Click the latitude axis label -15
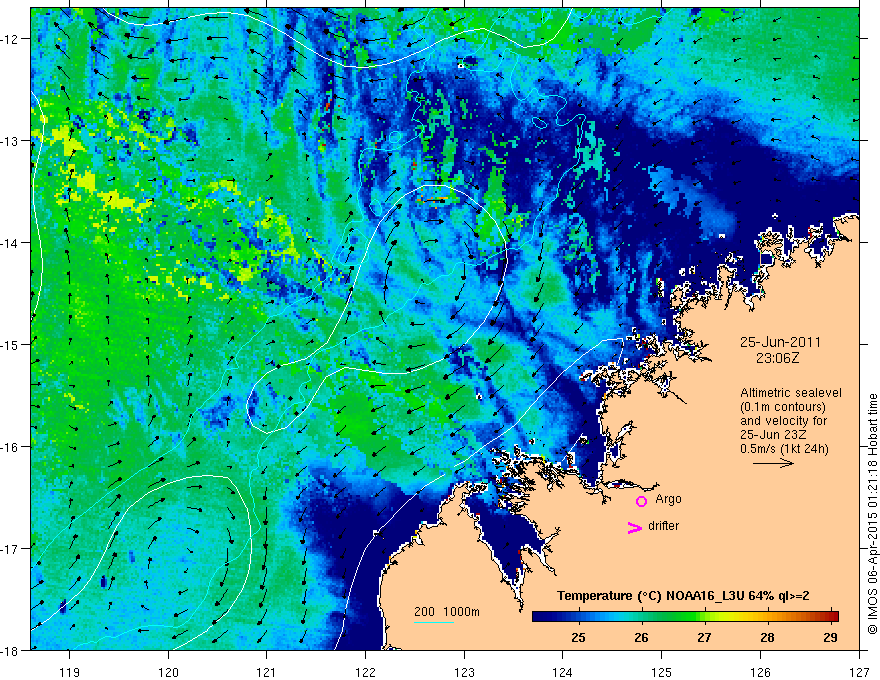 pyautogui.click(x=11, y=345)
